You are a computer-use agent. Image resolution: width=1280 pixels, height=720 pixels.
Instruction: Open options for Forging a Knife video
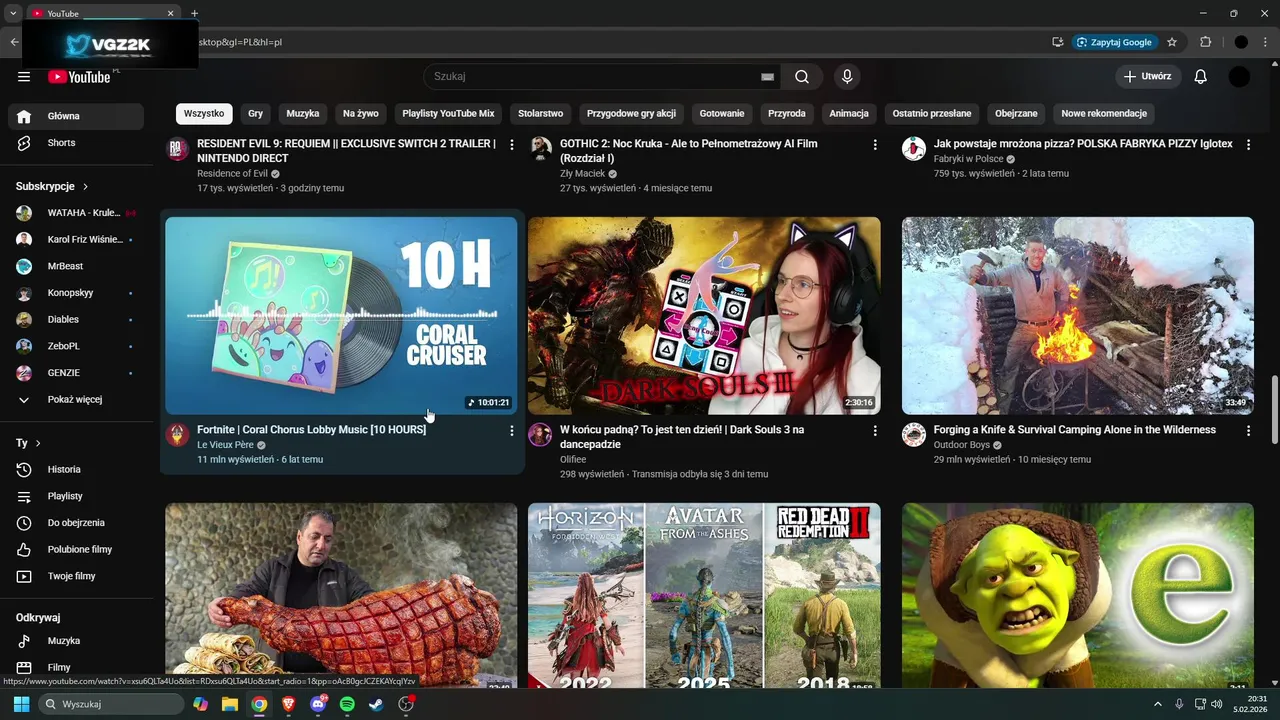(x=1248, y=431)
